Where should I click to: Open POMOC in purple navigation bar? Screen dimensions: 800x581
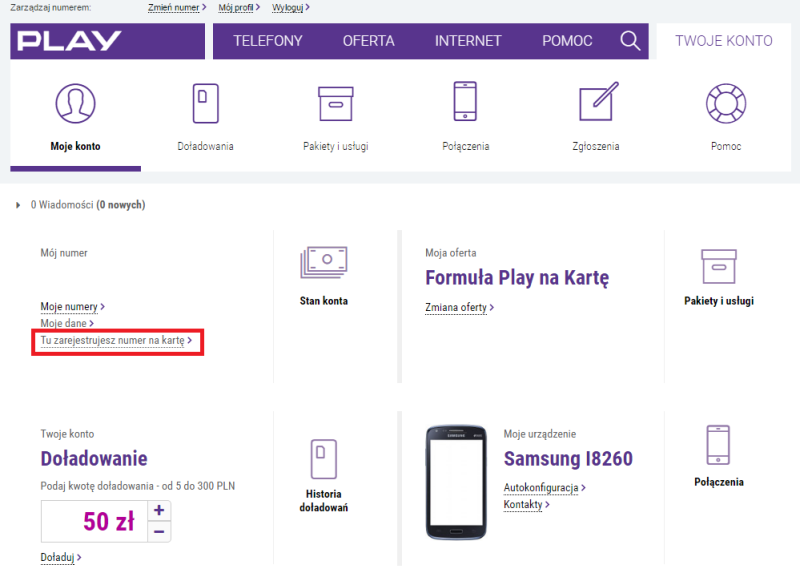click(567, 41)
